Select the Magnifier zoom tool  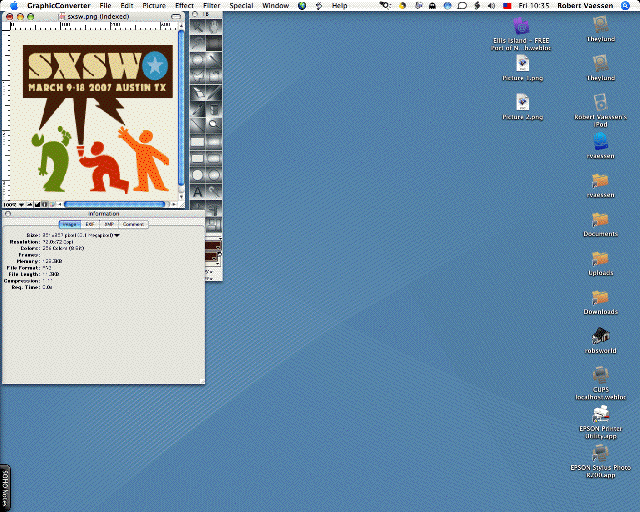pos(213,124)
